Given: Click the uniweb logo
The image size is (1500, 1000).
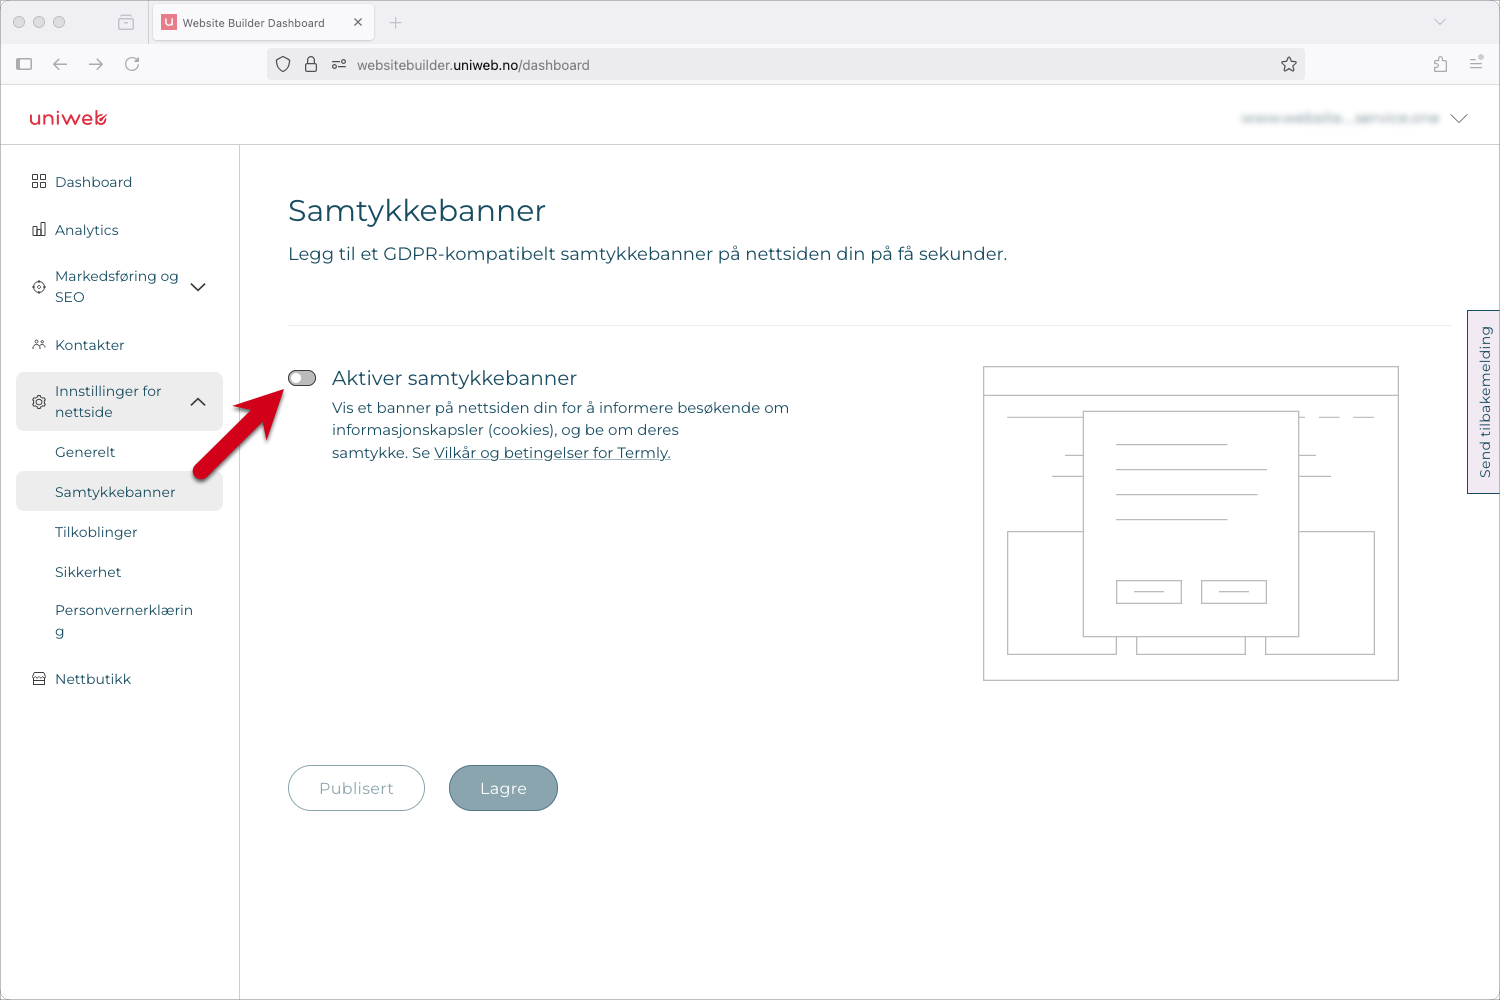Looking at the screenshot, I should [x=68, y=118].
